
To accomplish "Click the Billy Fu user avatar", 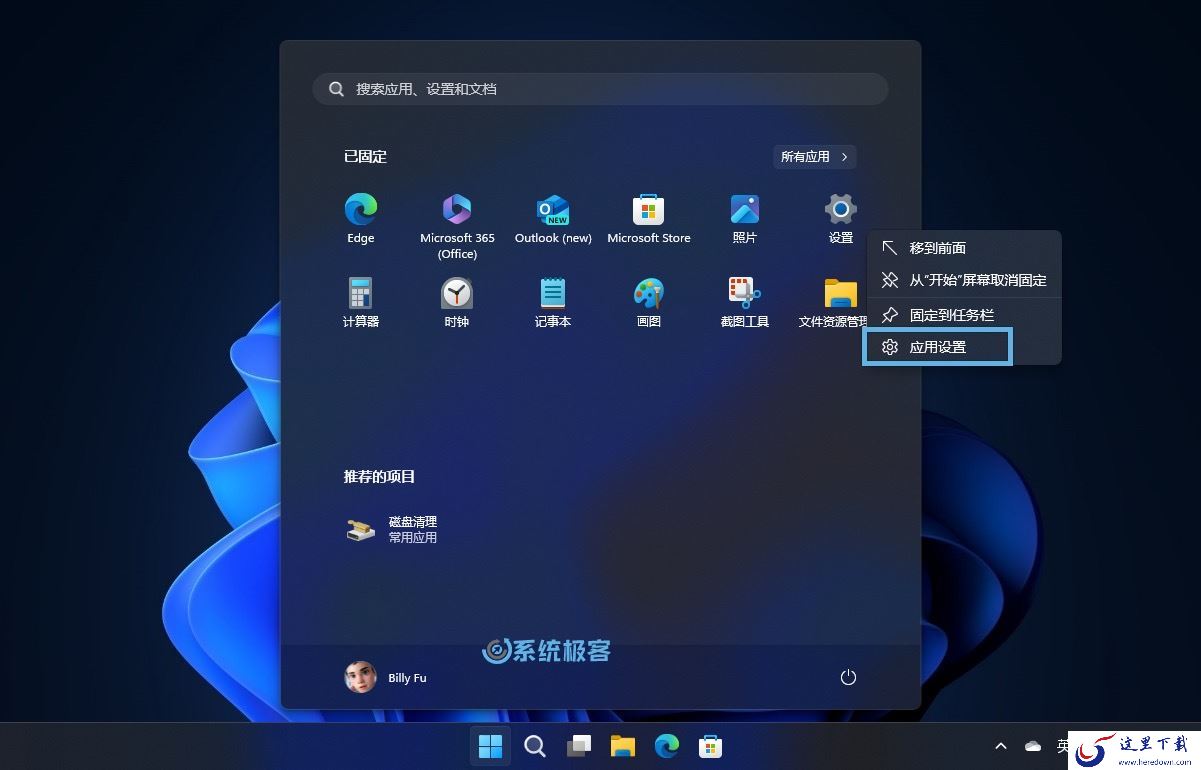I will (360, 677).
